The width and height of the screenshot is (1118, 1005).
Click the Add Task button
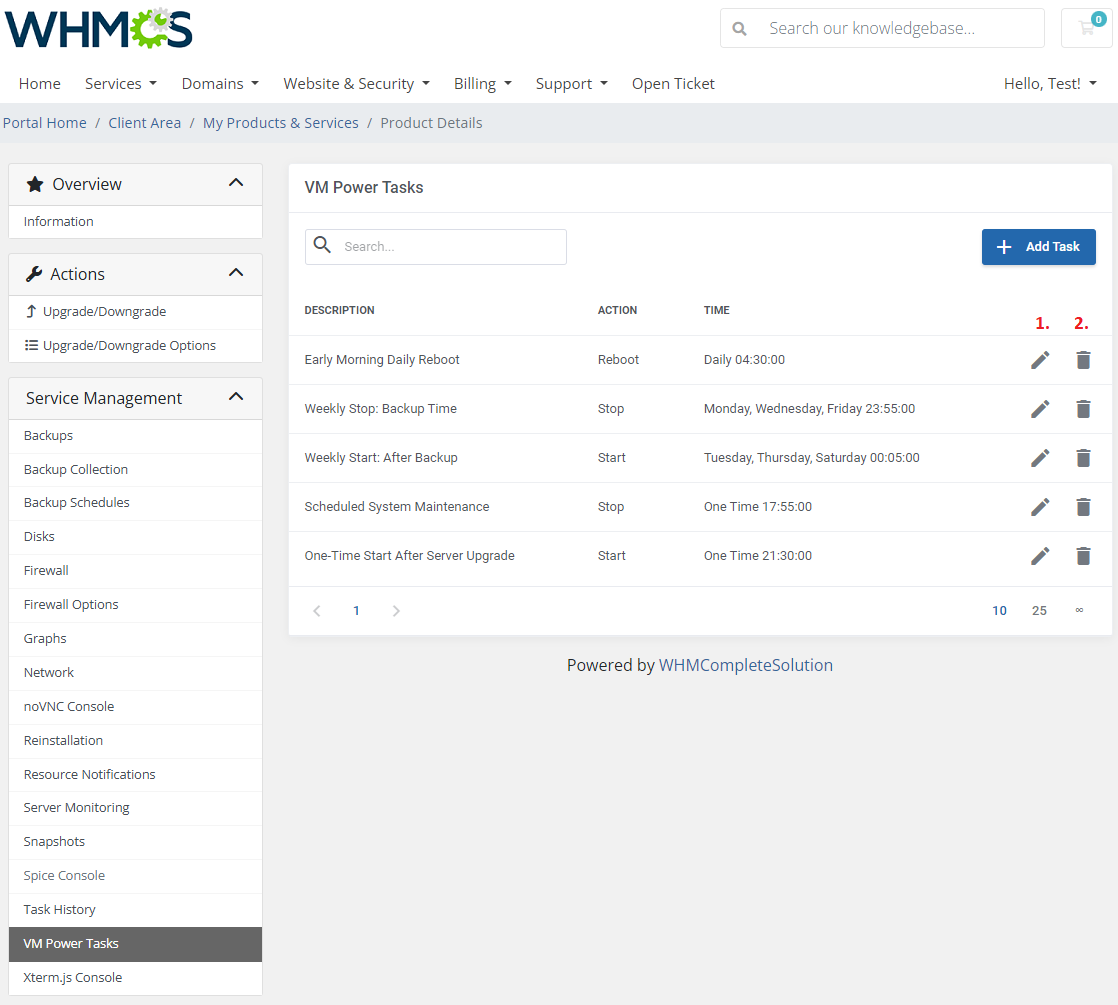click(x=1038, y=247)
